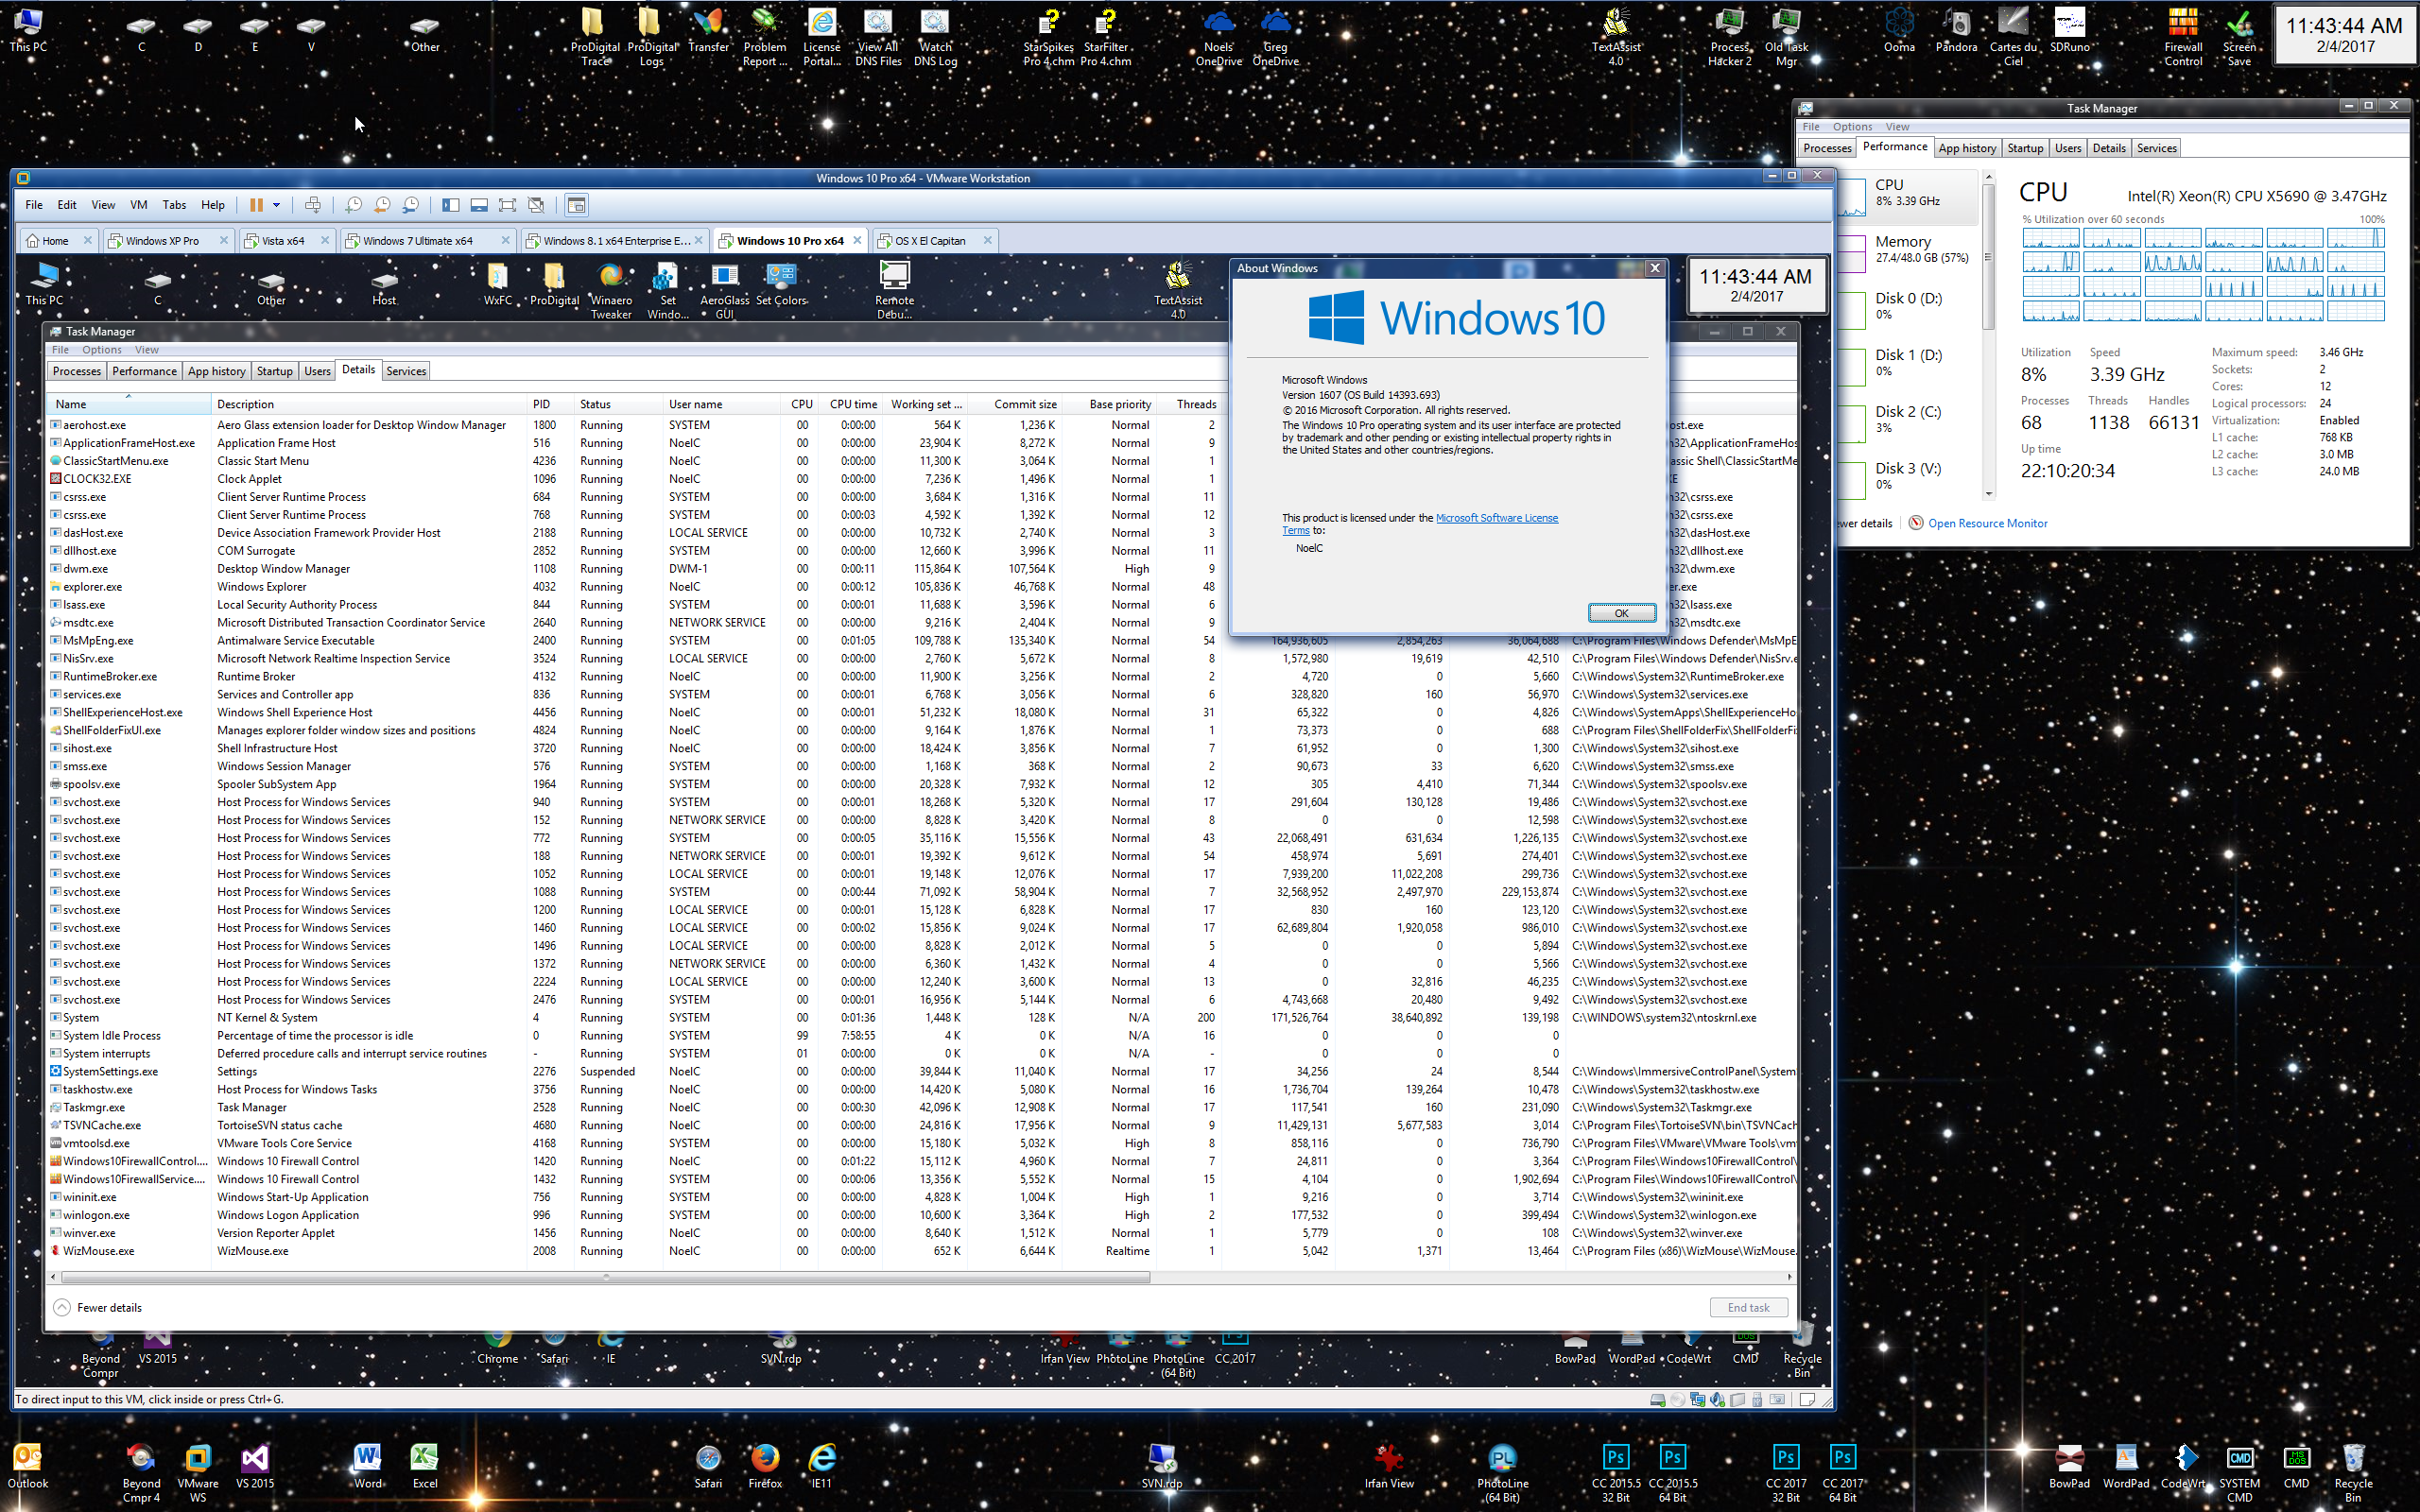Click the Send Ctrl+Alt+Del toolbar icon
This screenshot has height=1512, width=2420.
[x=313, y=205]
